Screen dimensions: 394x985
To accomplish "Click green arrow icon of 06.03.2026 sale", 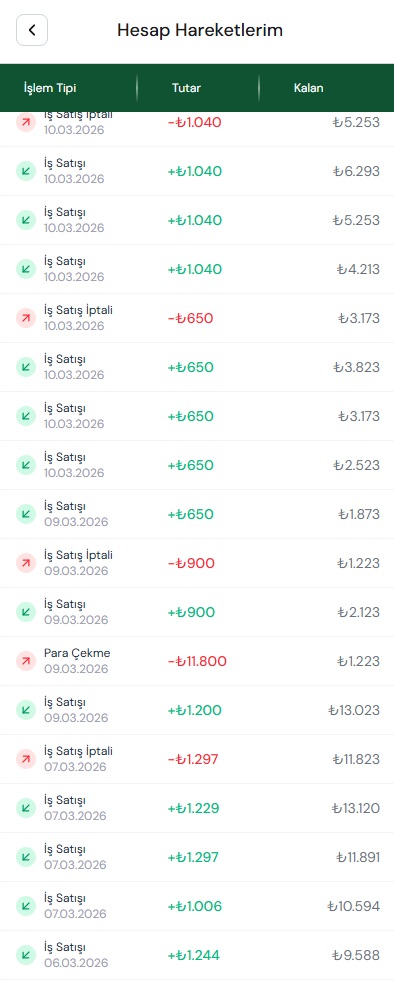I will pyautogui.click(x=26, y=955).
